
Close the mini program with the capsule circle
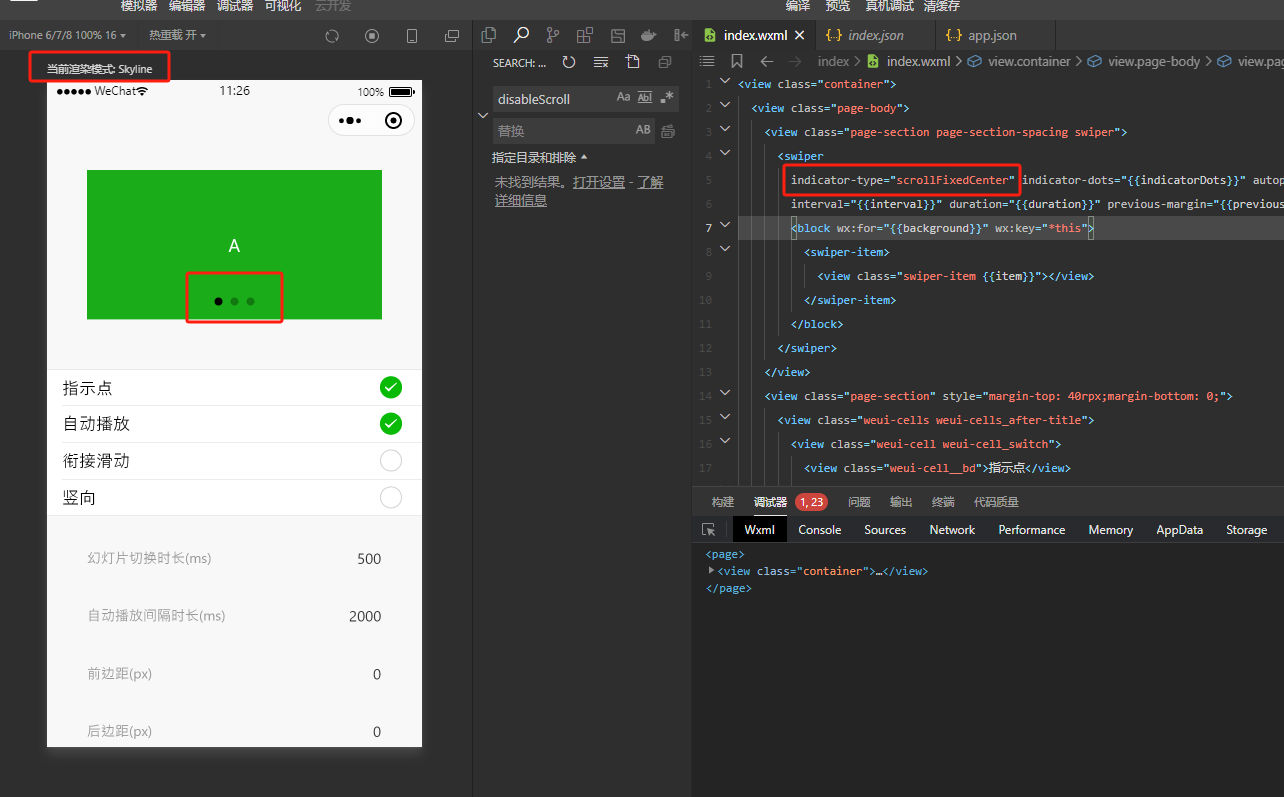394,121
